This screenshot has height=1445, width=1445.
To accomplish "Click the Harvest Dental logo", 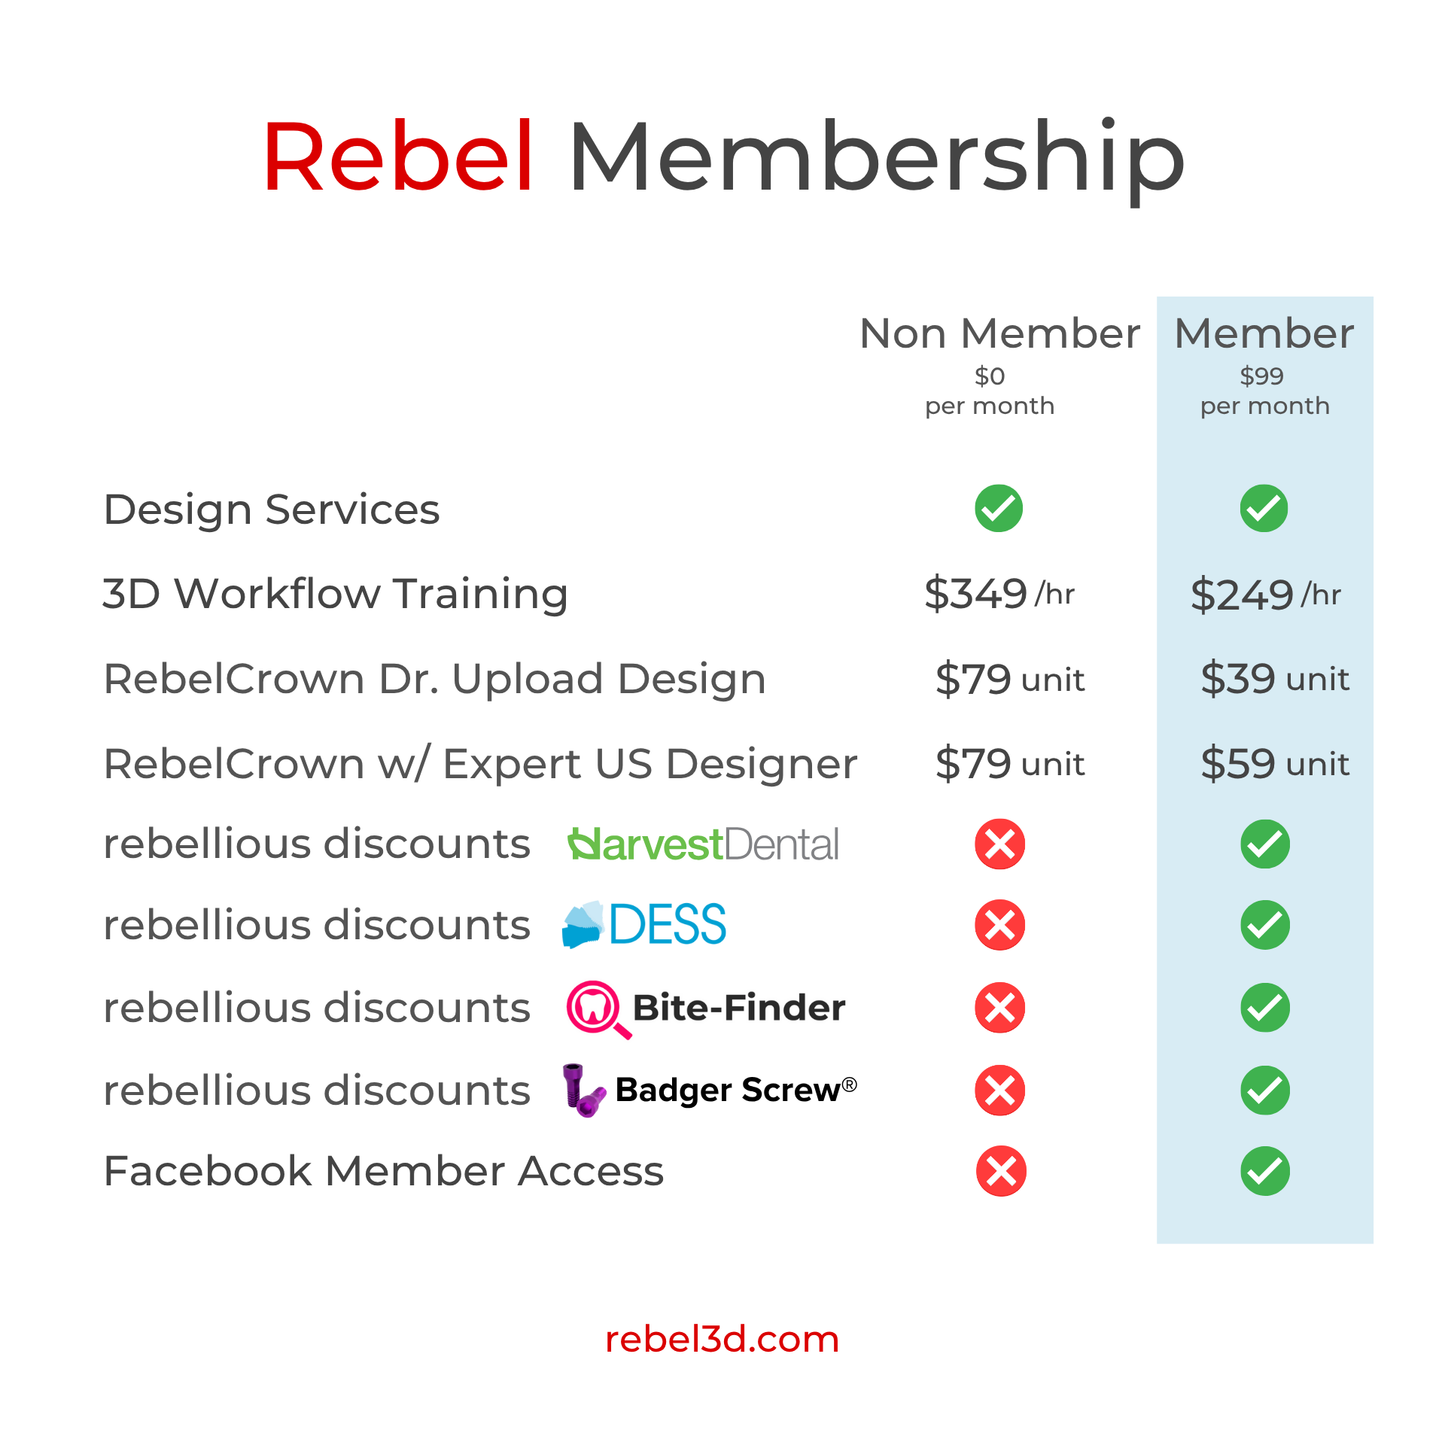I will click(x=703, y=845).
